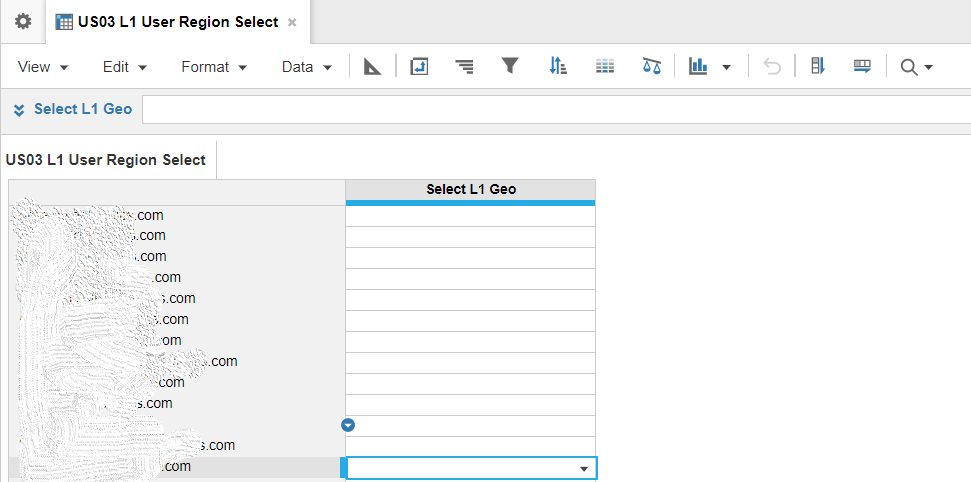Screen dimensions: 971x482
Task: Open the Data menu
Action: pyautogui.click(x=307, y=67)
